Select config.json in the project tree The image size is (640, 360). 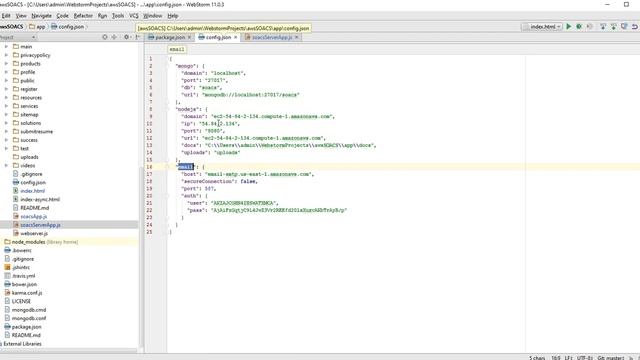33,182
